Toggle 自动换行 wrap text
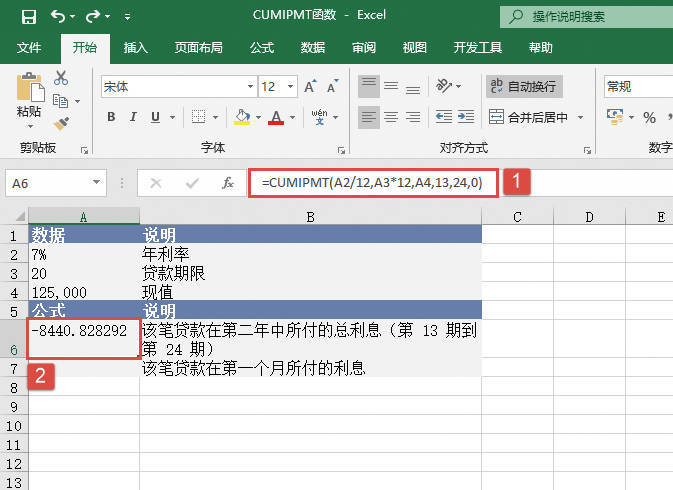Screen dimensions: 673x490 (523, 87)
